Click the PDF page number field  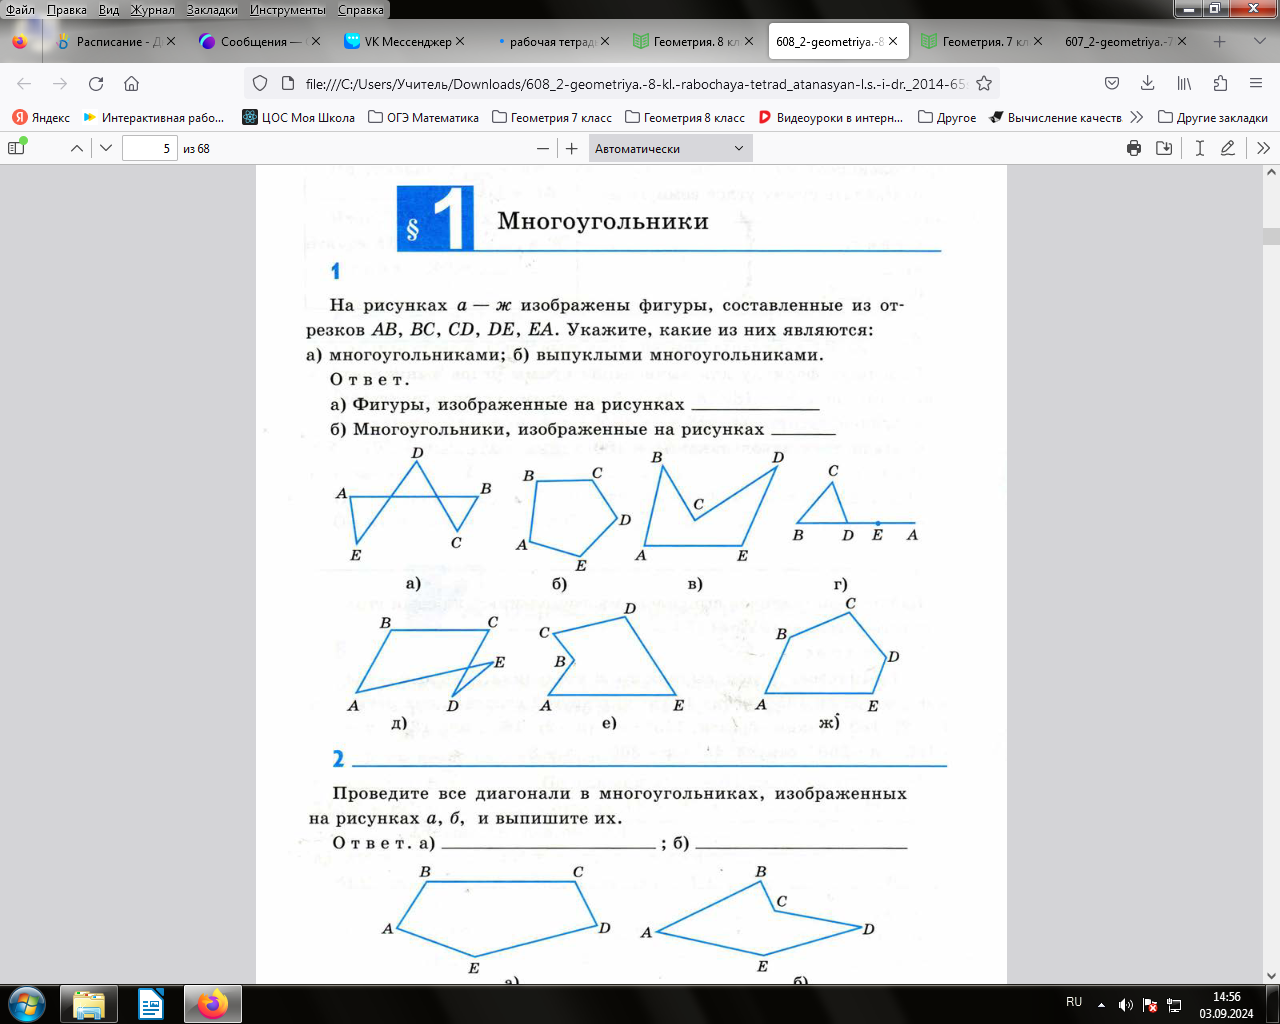(x=150, y=148)
